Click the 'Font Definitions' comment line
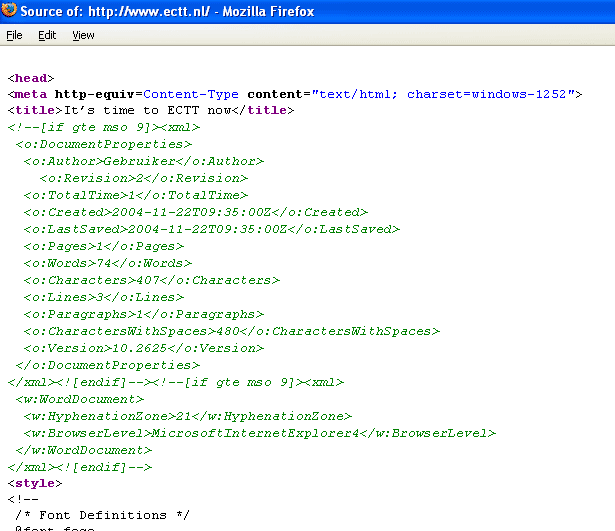Viewport: 615px width, 531px height. (x=102, y=515)
